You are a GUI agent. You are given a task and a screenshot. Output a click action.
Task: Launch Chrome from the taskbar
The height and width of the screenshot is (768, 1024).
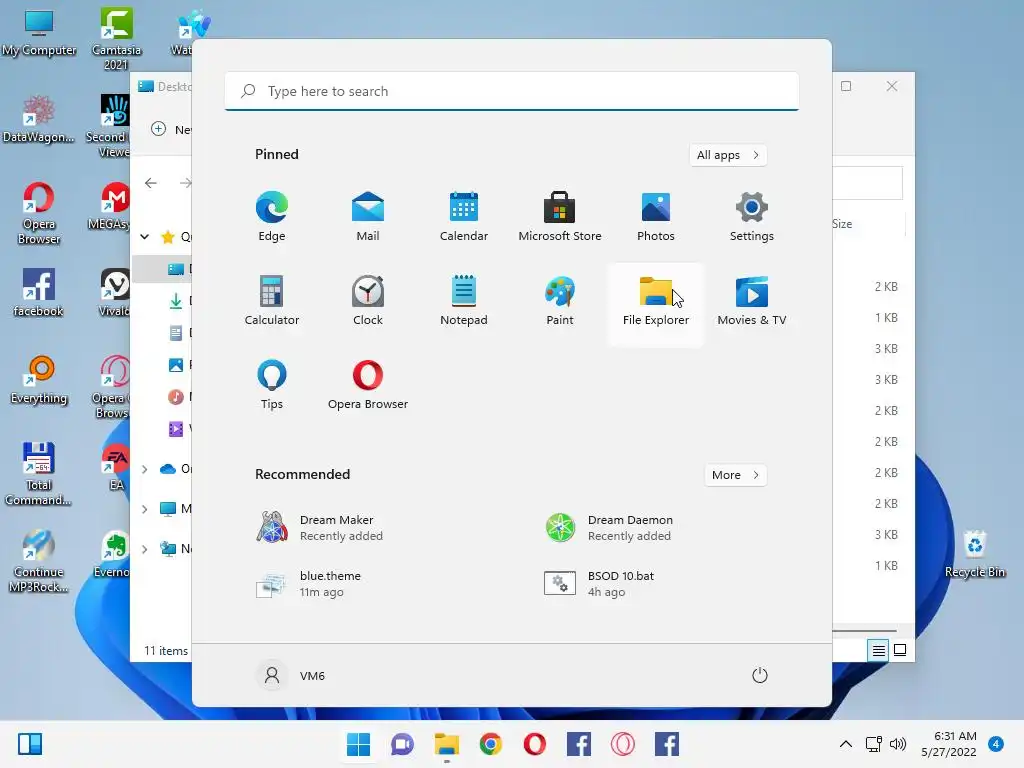pyautogui.click(x=490, y=744)
